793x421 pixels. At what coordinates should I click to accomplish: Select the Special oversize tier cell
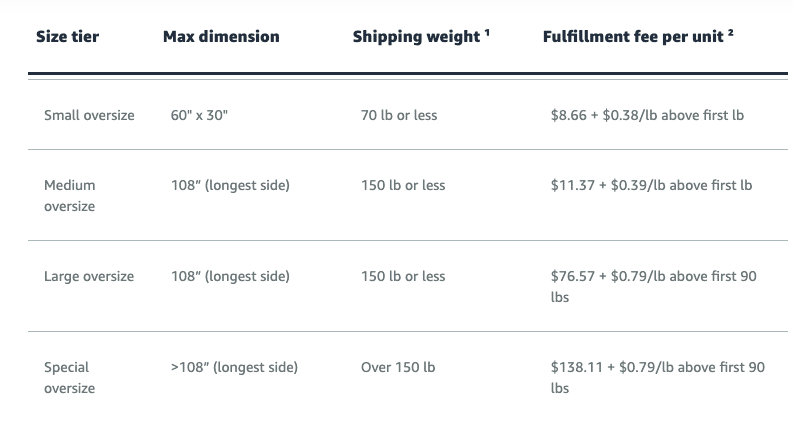coord(70,377)
